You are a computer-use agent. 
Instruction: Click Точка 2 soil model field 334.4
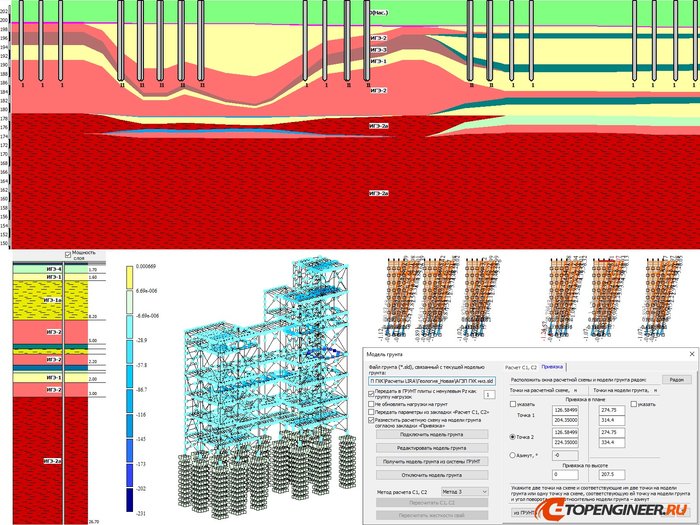pyautogui.click(x=612, y=442)
